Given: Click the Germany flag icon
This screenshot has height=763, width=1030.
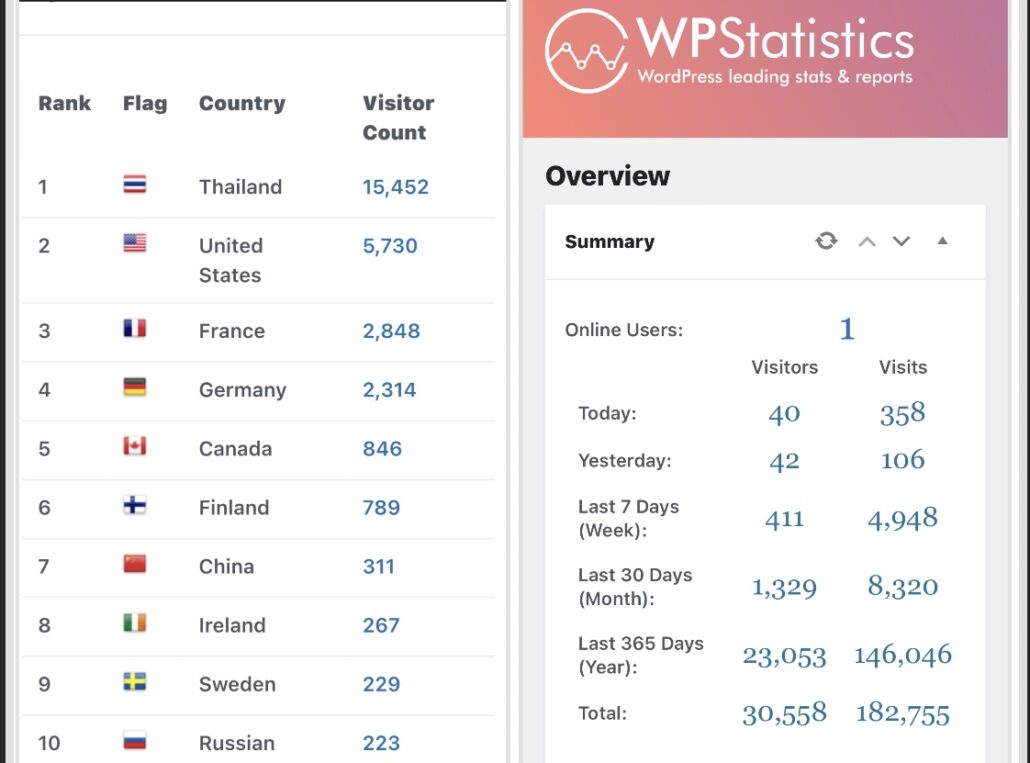Looking at the screenshot, I should coord(135,388).
